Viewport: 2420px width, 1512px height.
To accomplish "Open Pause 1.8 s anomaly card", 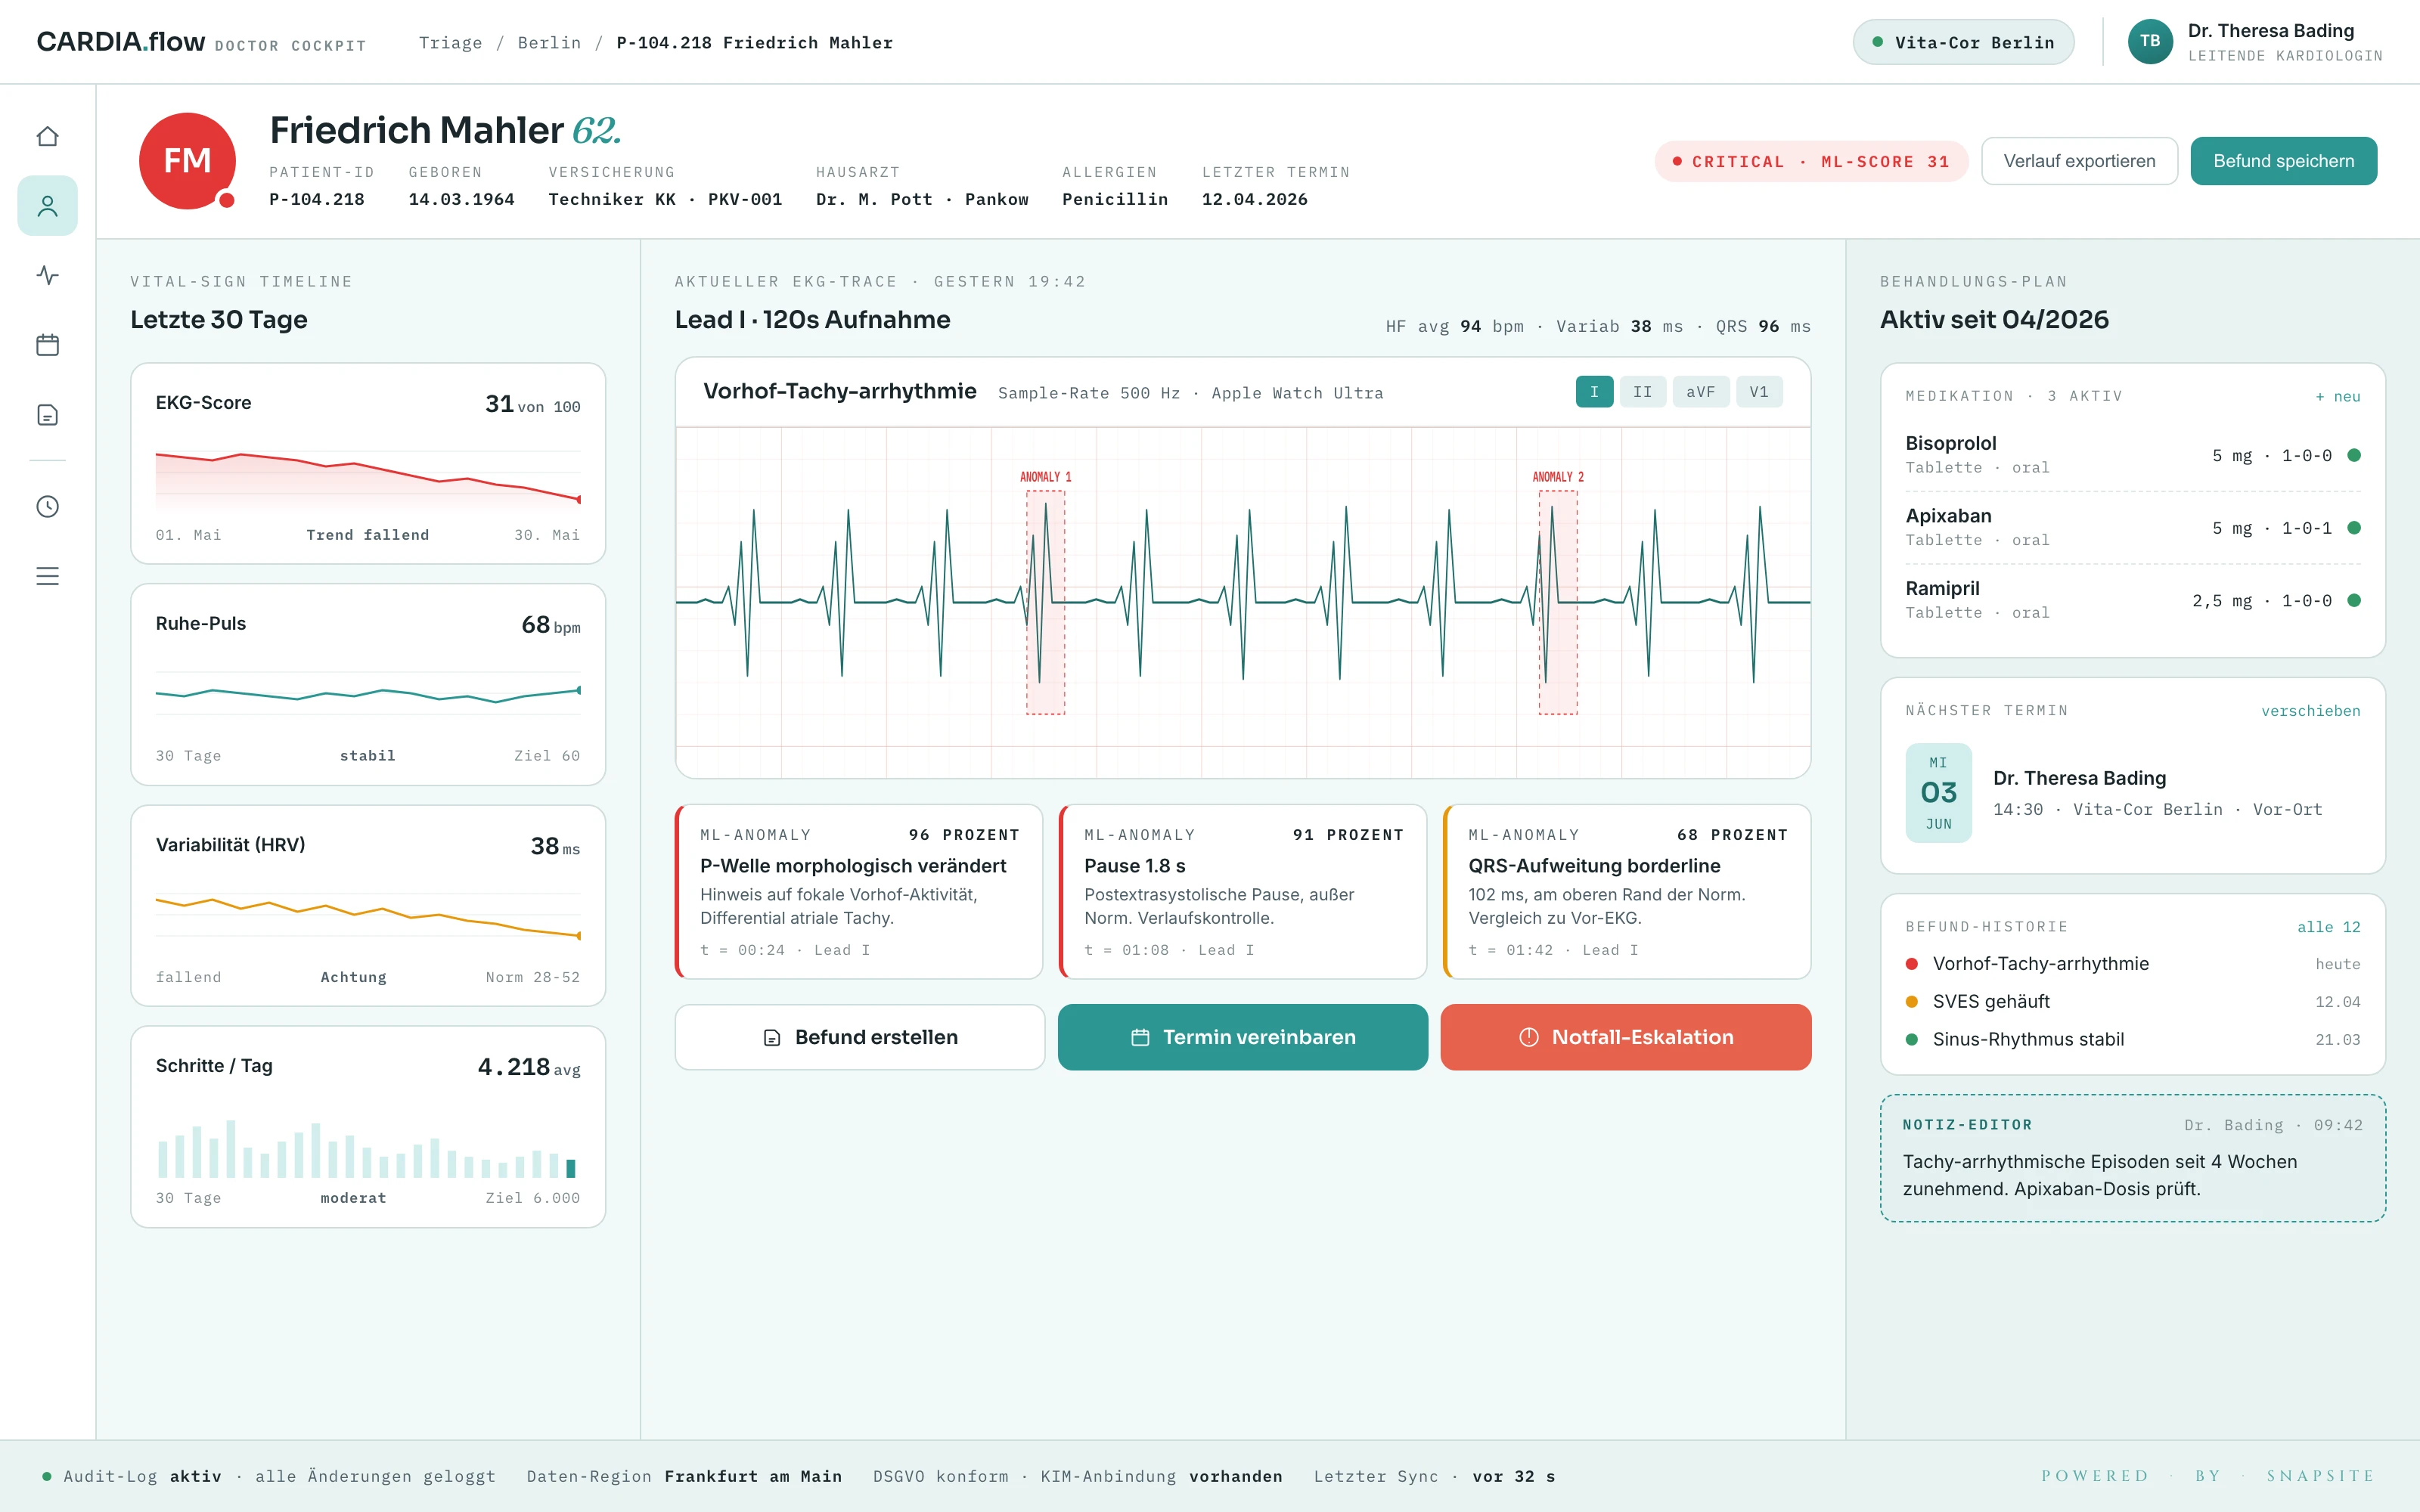I will 1243,892.
